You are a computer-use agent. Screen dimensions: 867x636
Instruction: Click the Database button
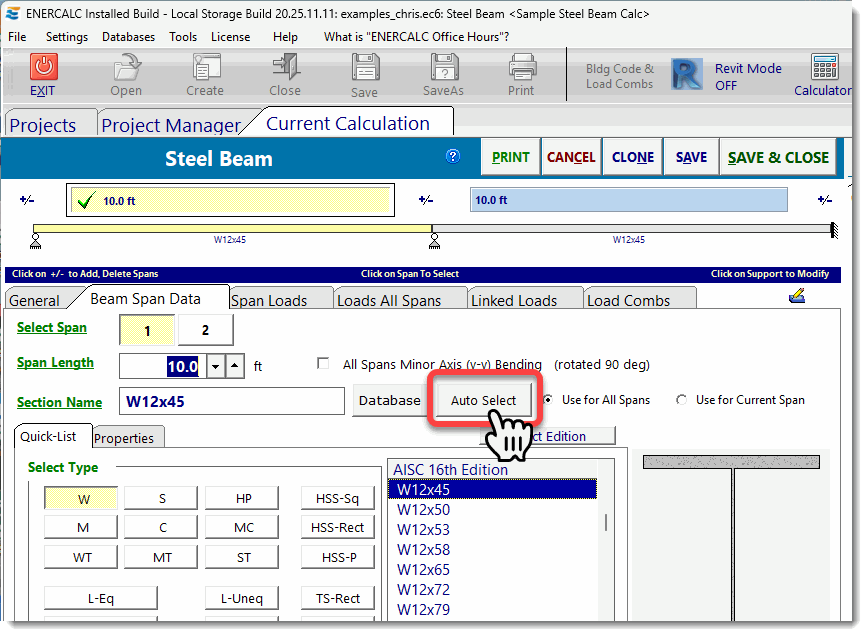pos(389,400)
